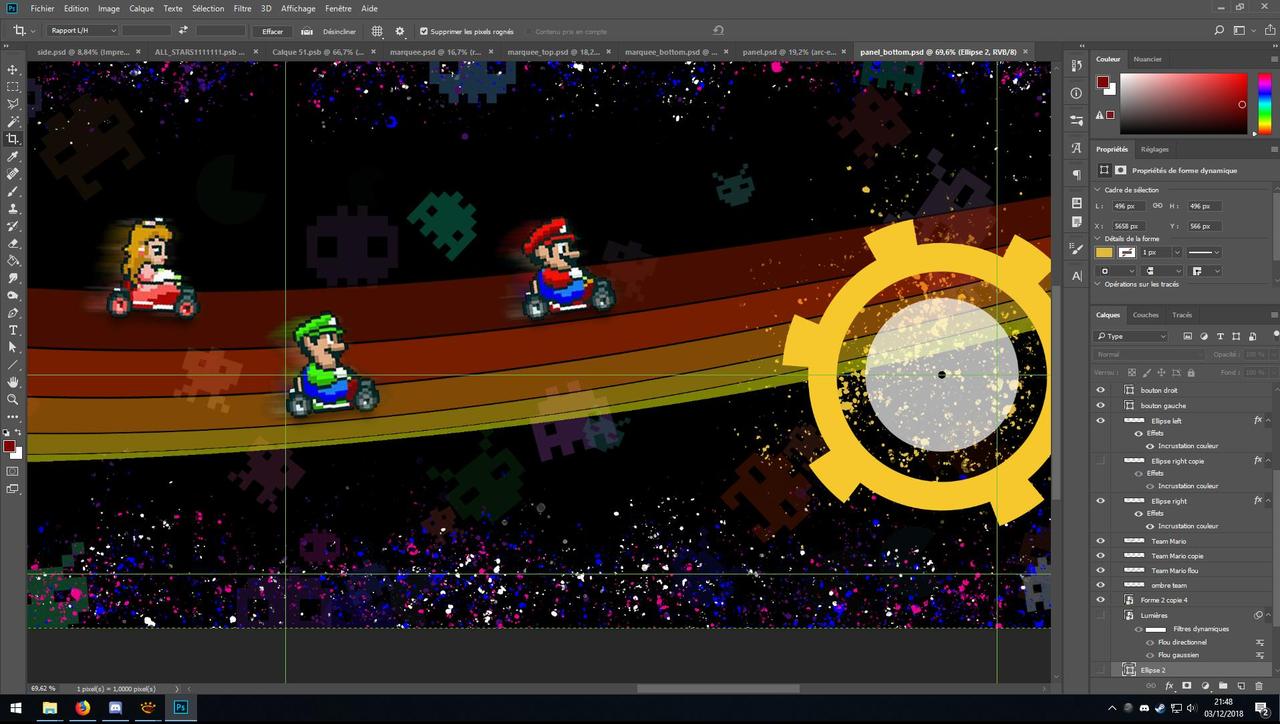Select the Paint Bucket tool

pyautogui.click(x=13, y=260)
